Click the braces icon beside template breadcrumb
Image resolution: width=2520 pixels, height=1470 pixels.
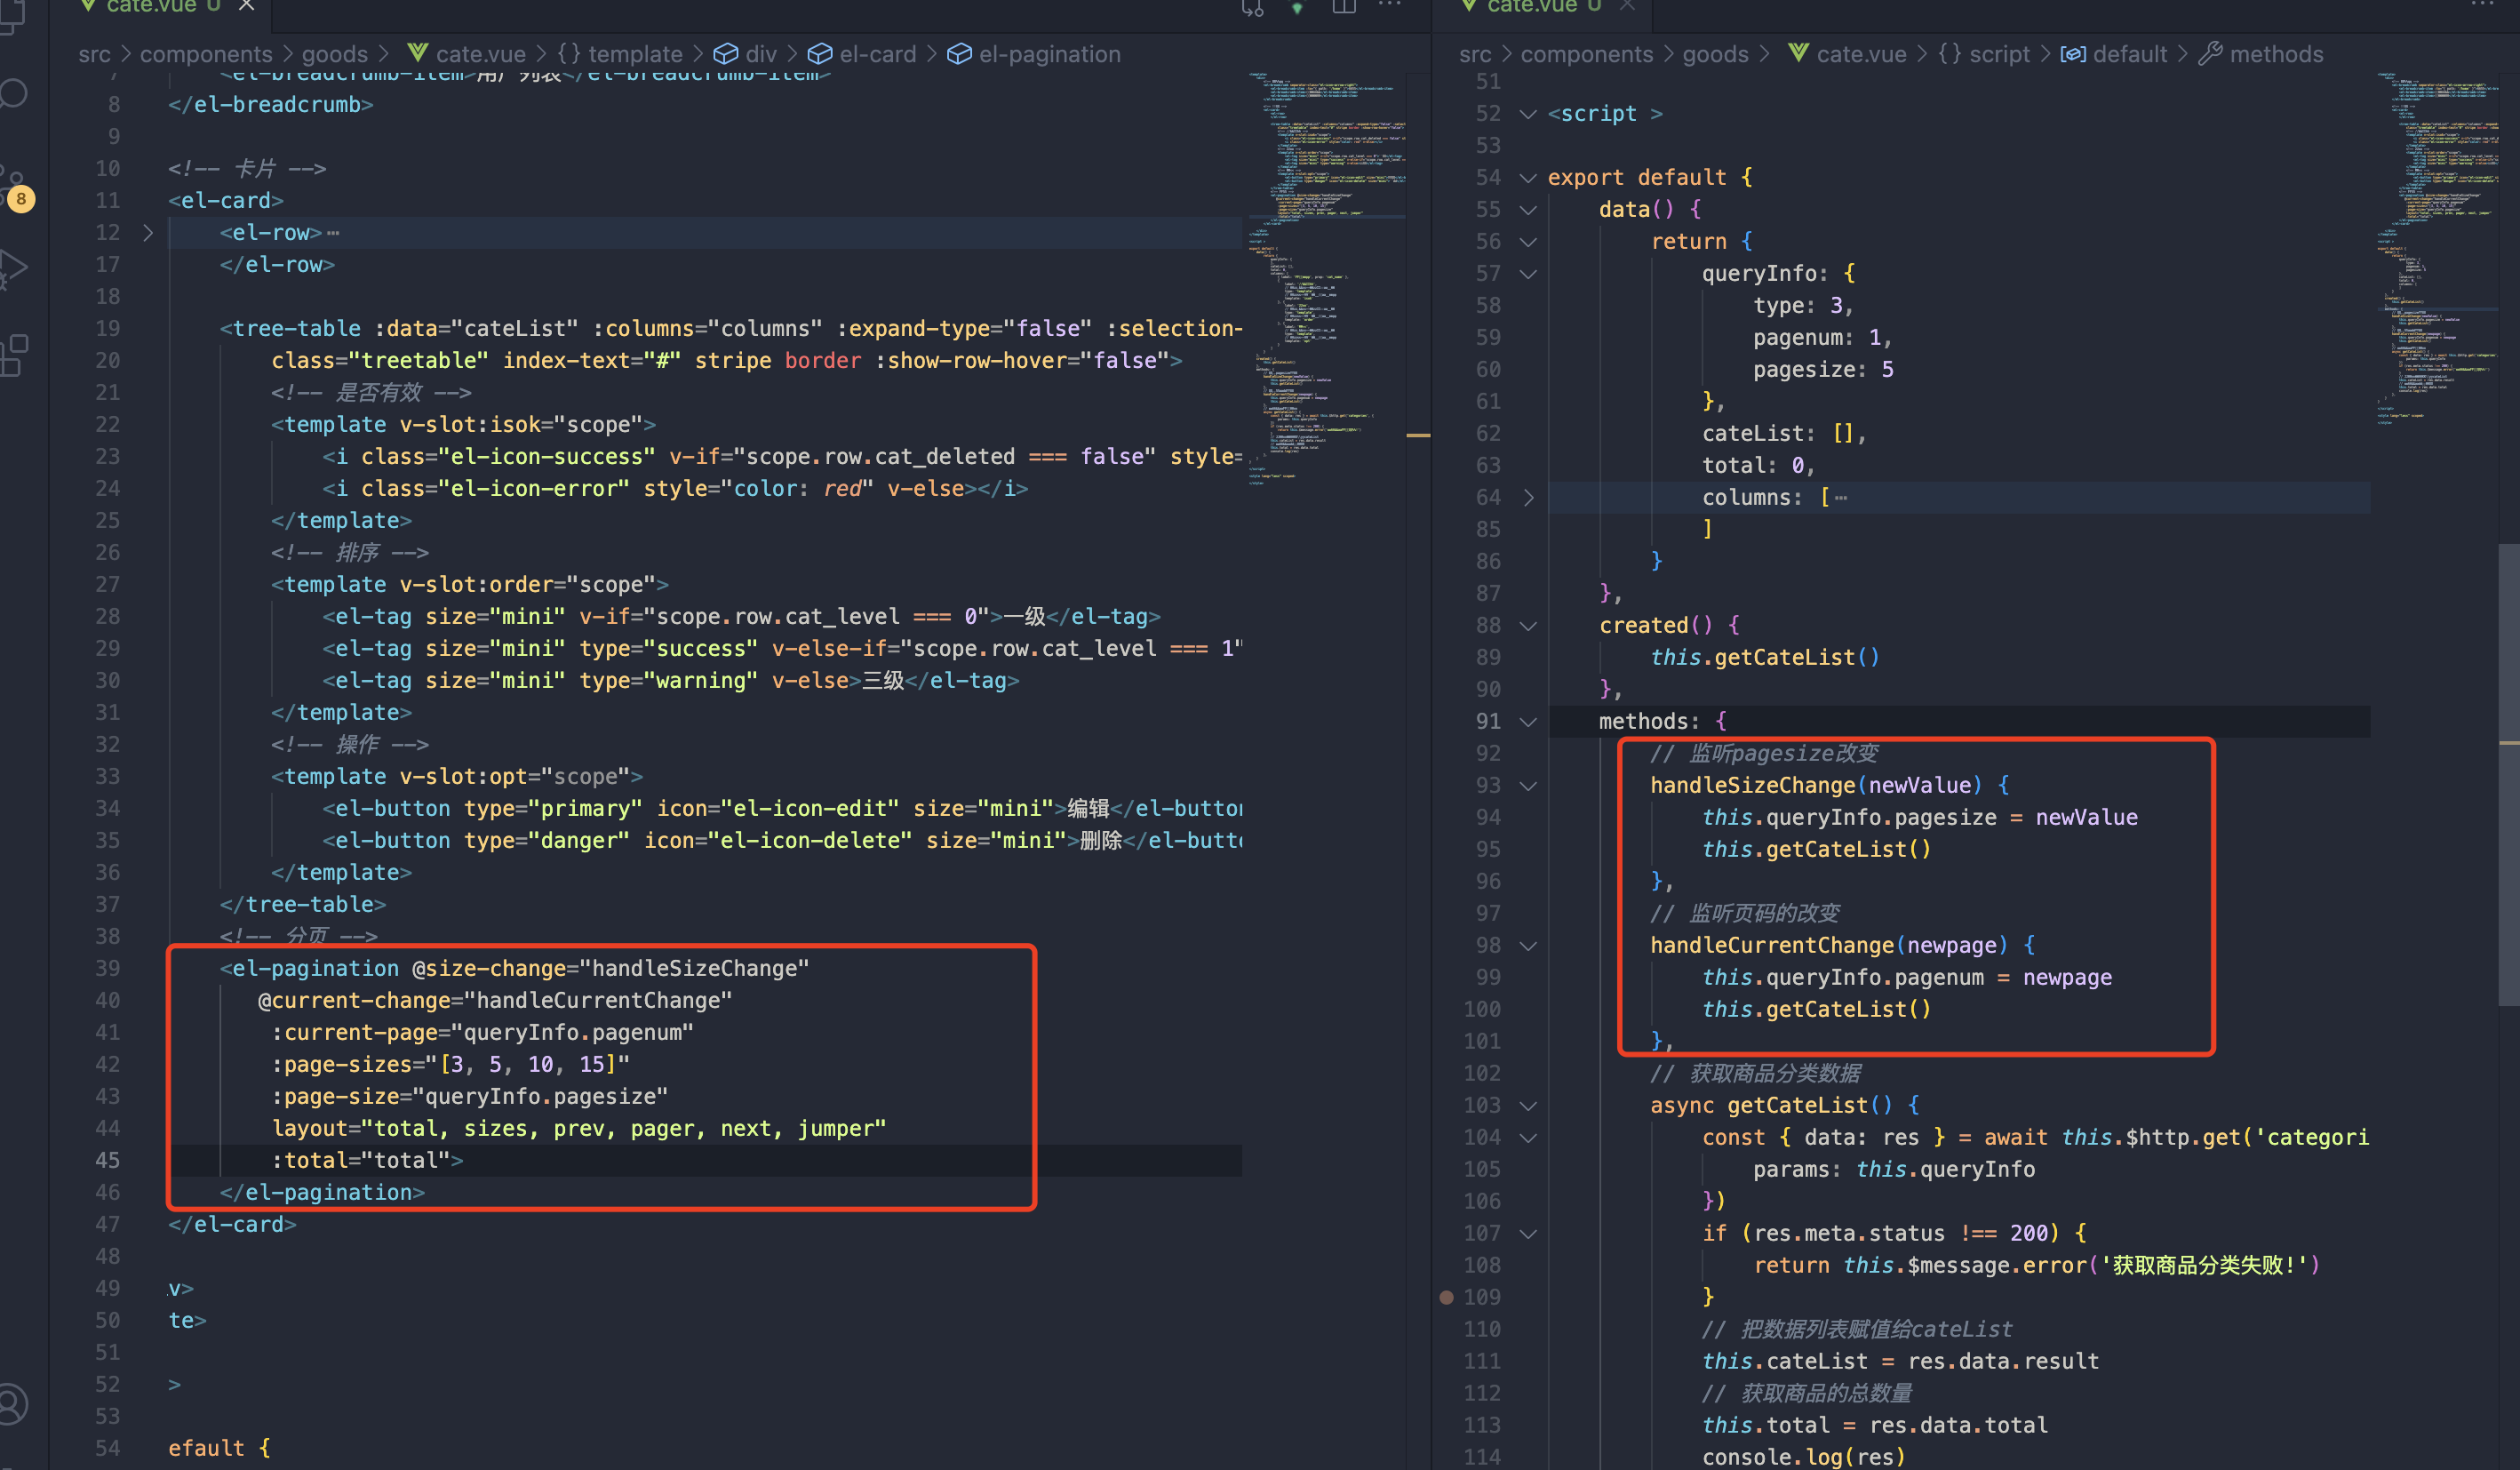(x=569, y=54)
